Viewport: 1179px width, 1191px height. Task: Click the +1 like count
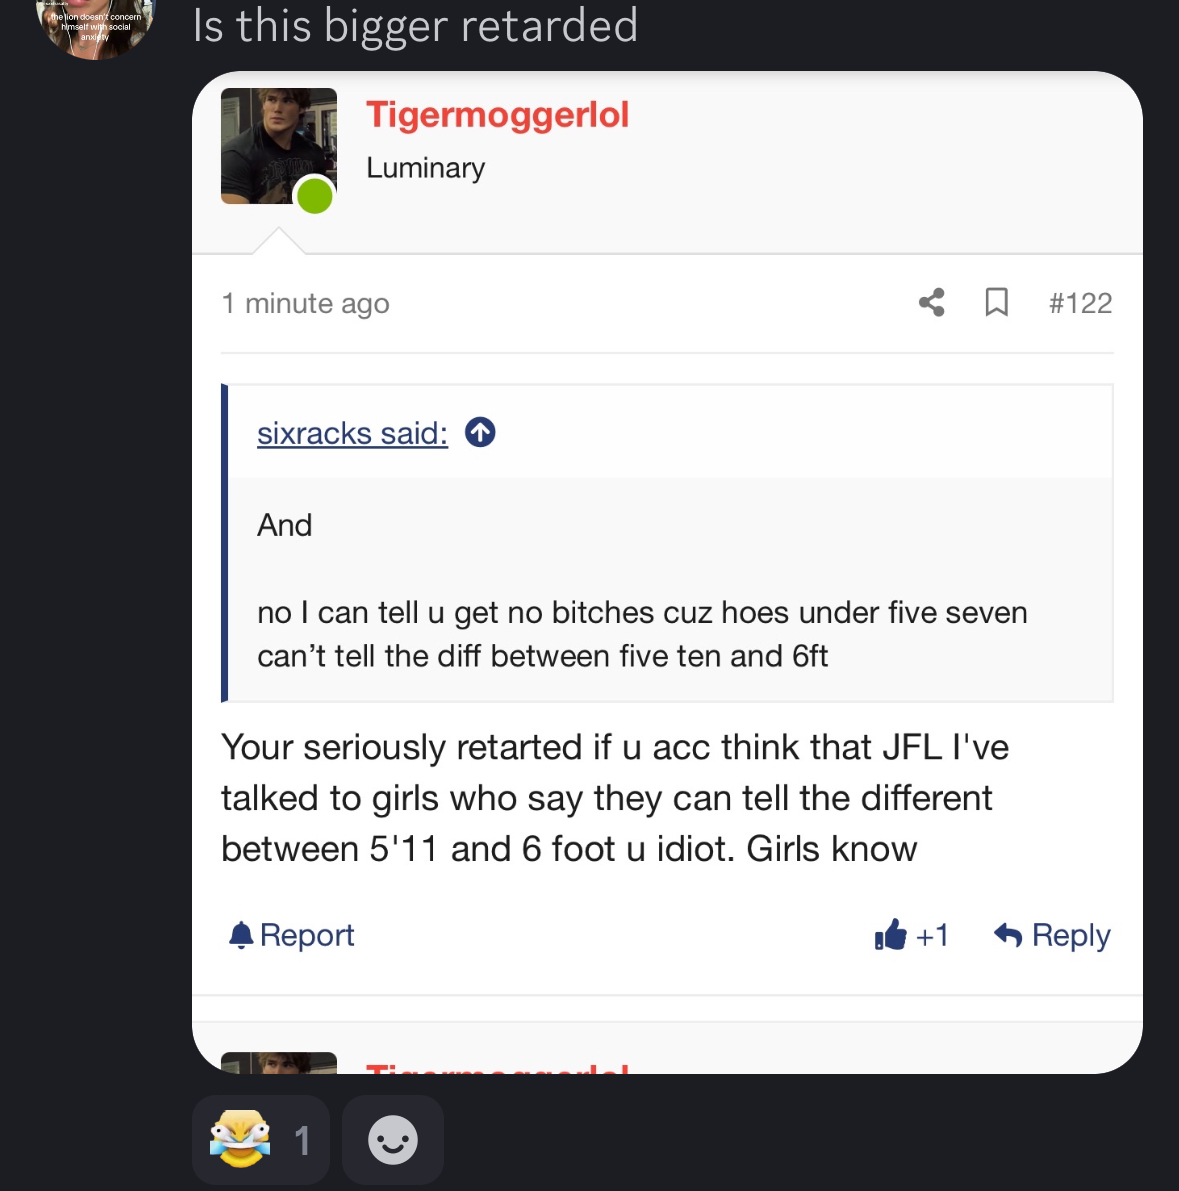[x=932, y=936]
